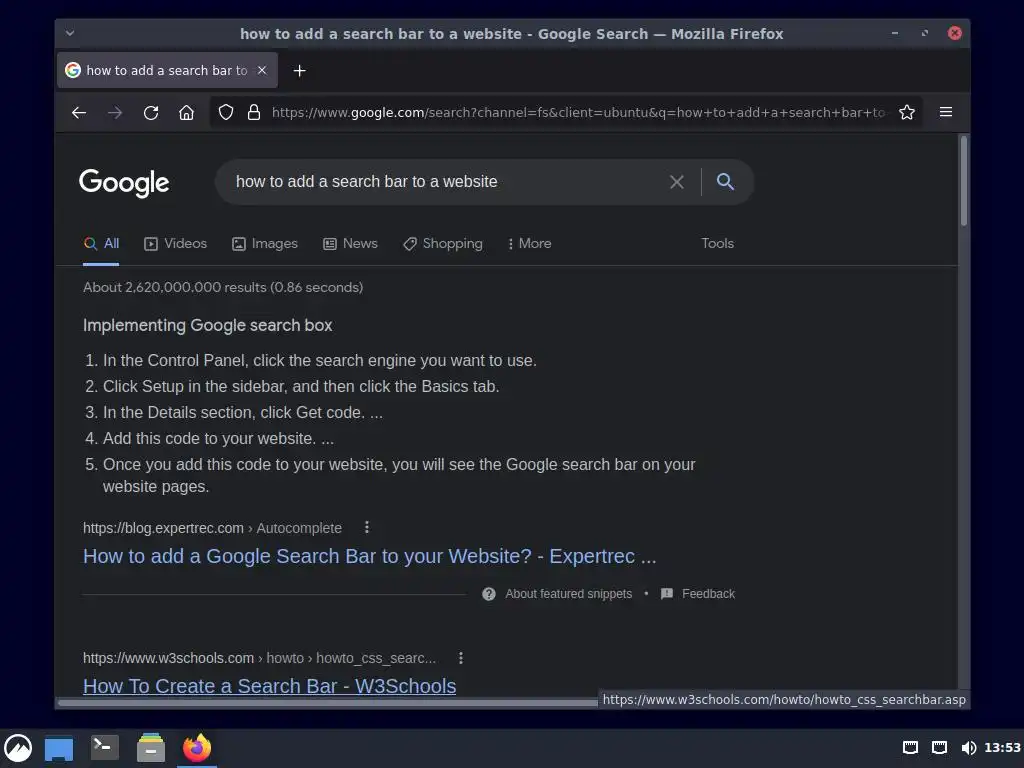Close the Google search tab
This screenshot has width=1024, height=768.
click(262, 70)
